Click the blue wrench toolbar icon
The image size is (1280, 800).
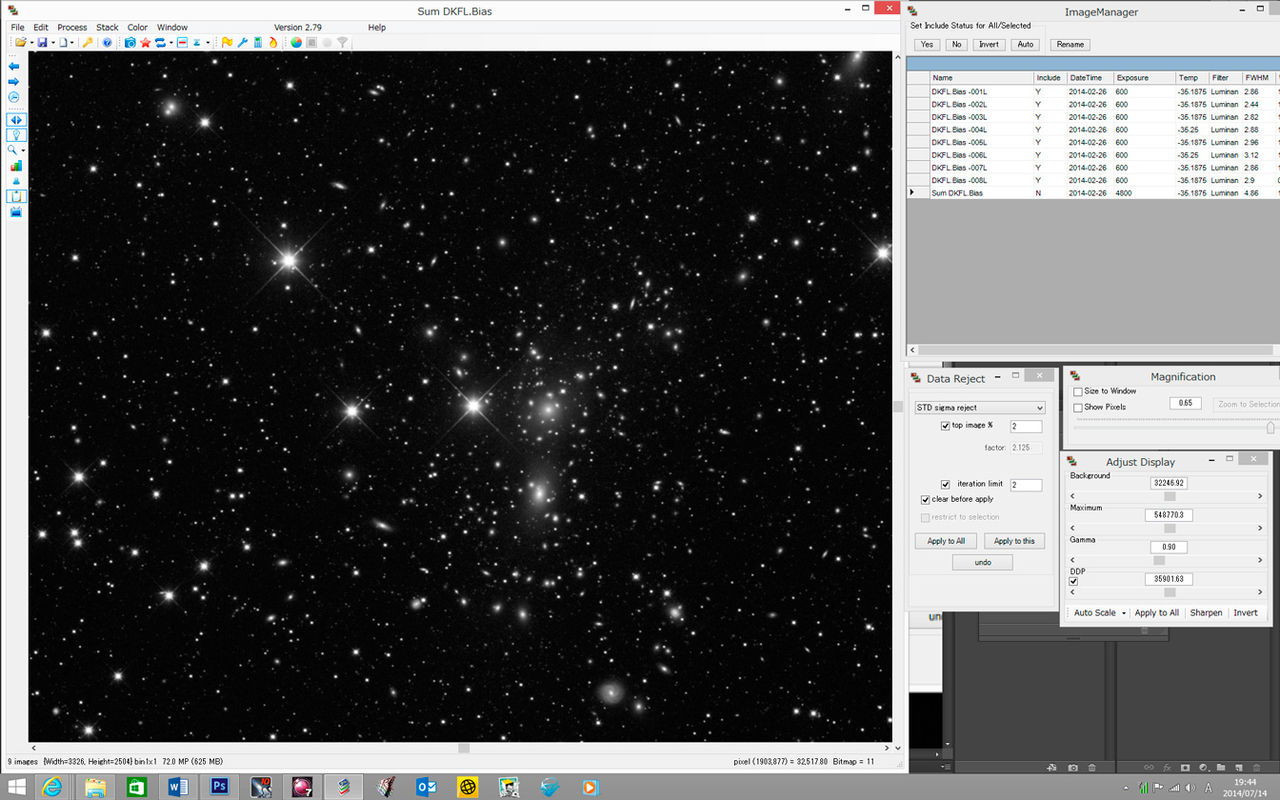point(242,42)
